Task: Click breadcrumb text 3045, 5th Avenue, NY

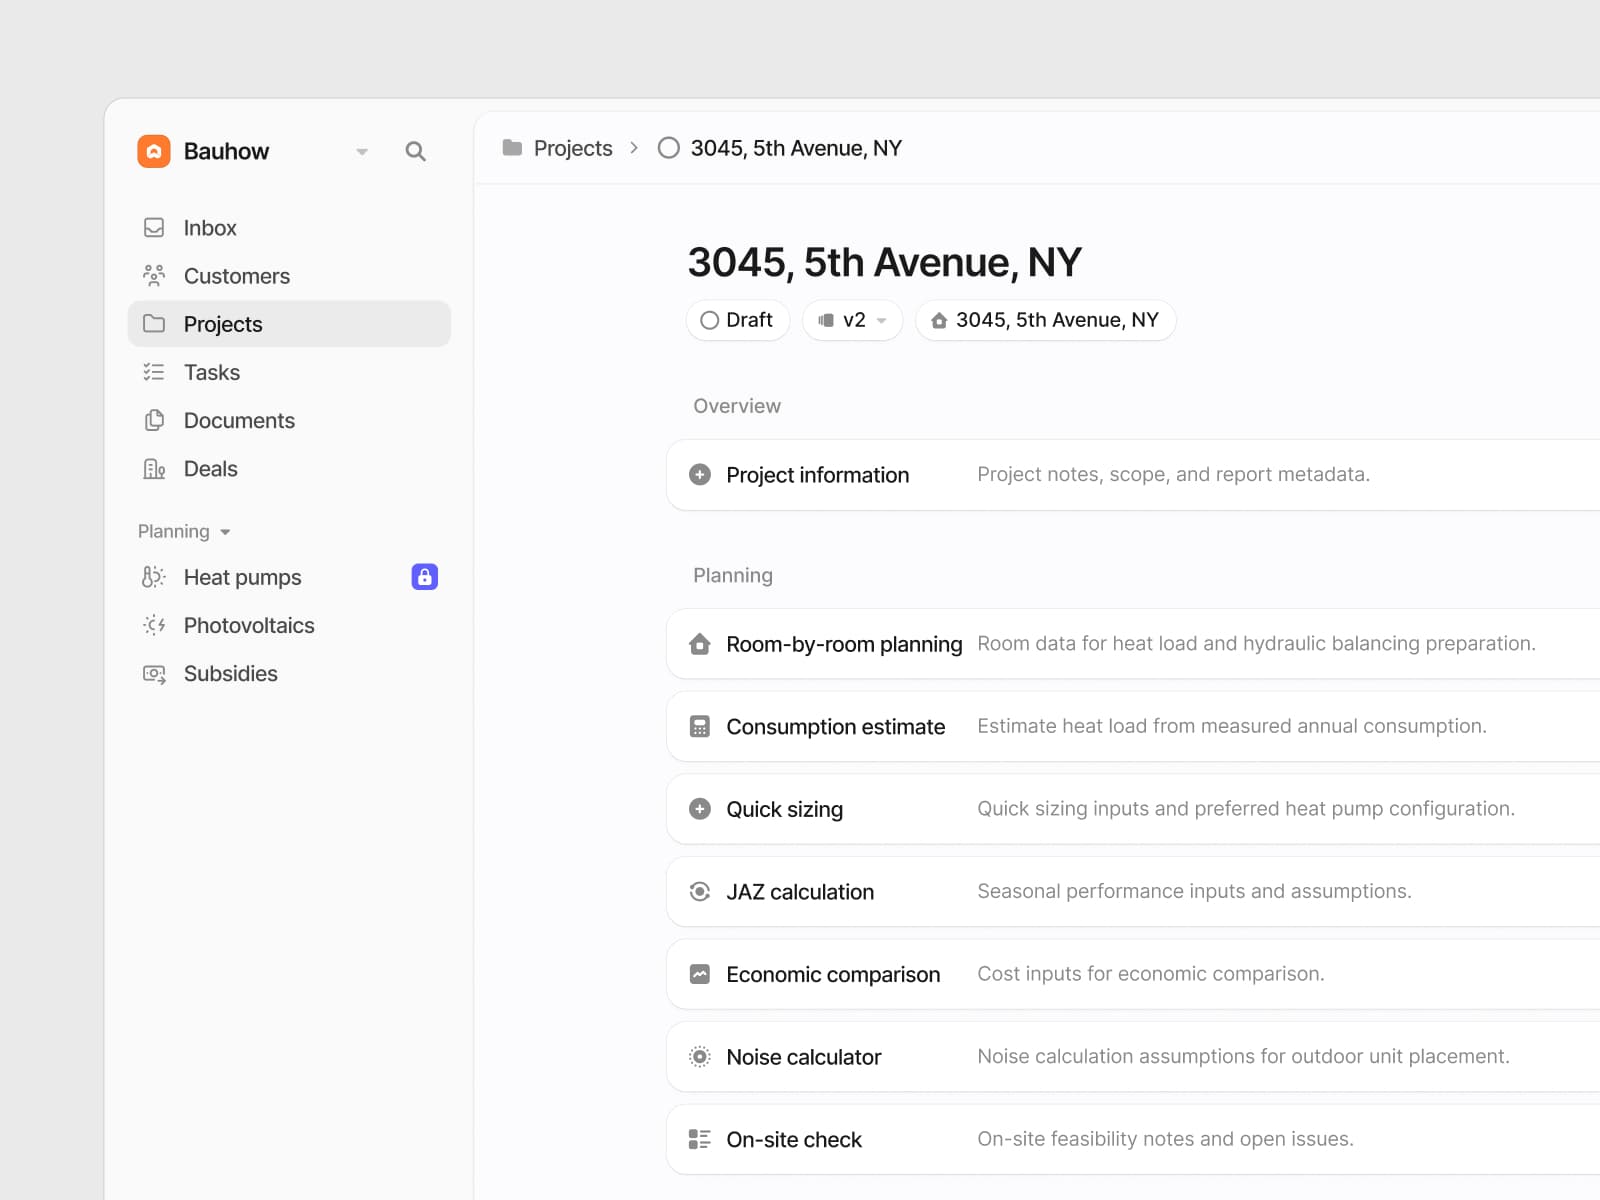Action: tap(796, 148)
